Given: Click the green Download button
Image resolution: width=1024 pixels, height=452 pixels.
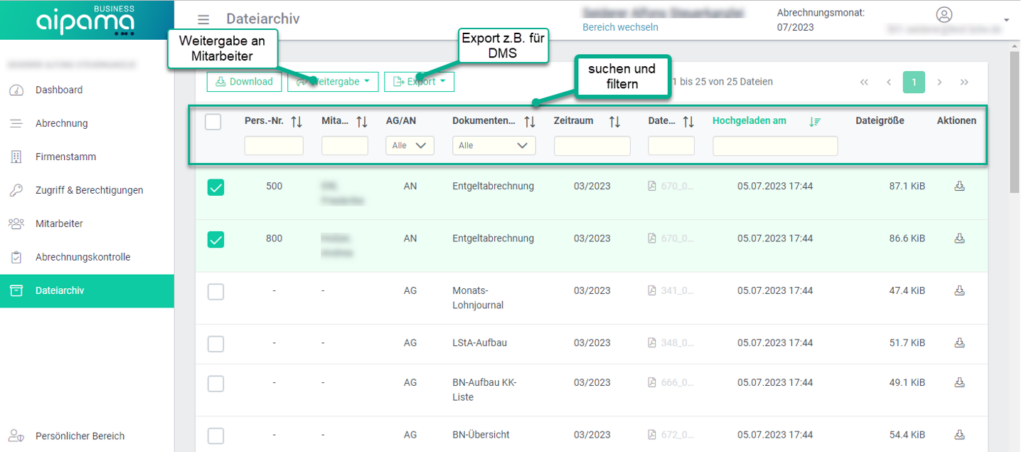Looking at the screenshot, I should coord(244,81).
